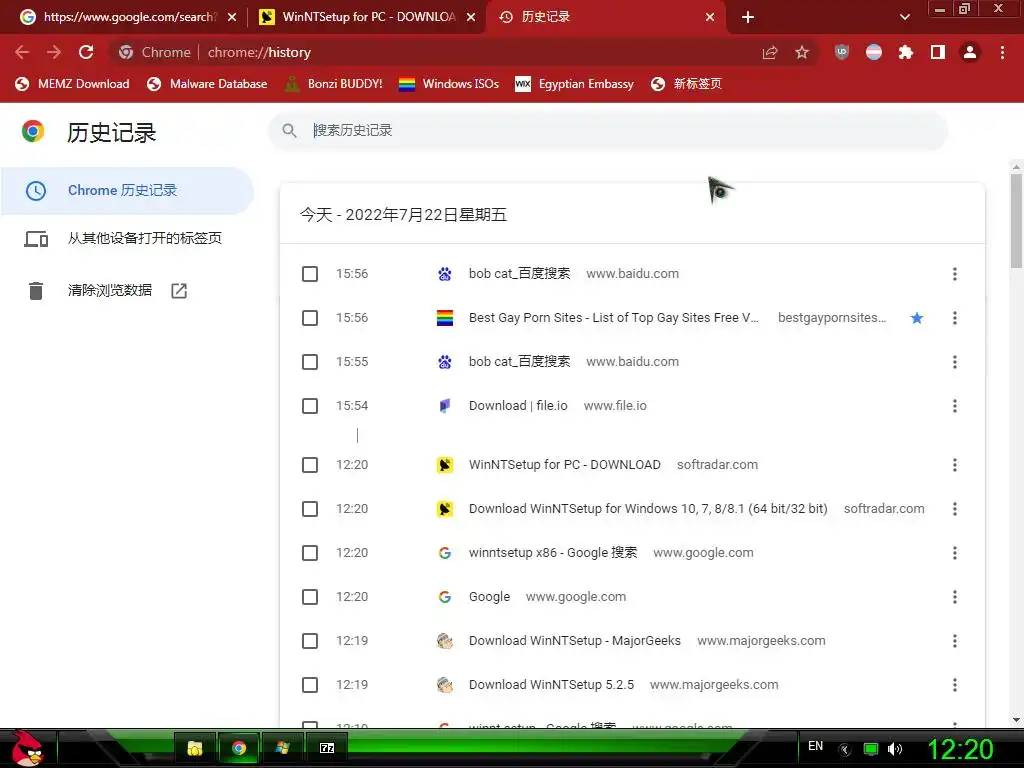Image resolution: width=1024 pixels, height=768 pixels.
Task: Click the forward navigation arrow
Action: pyautogui.click(x=54, y=52)
